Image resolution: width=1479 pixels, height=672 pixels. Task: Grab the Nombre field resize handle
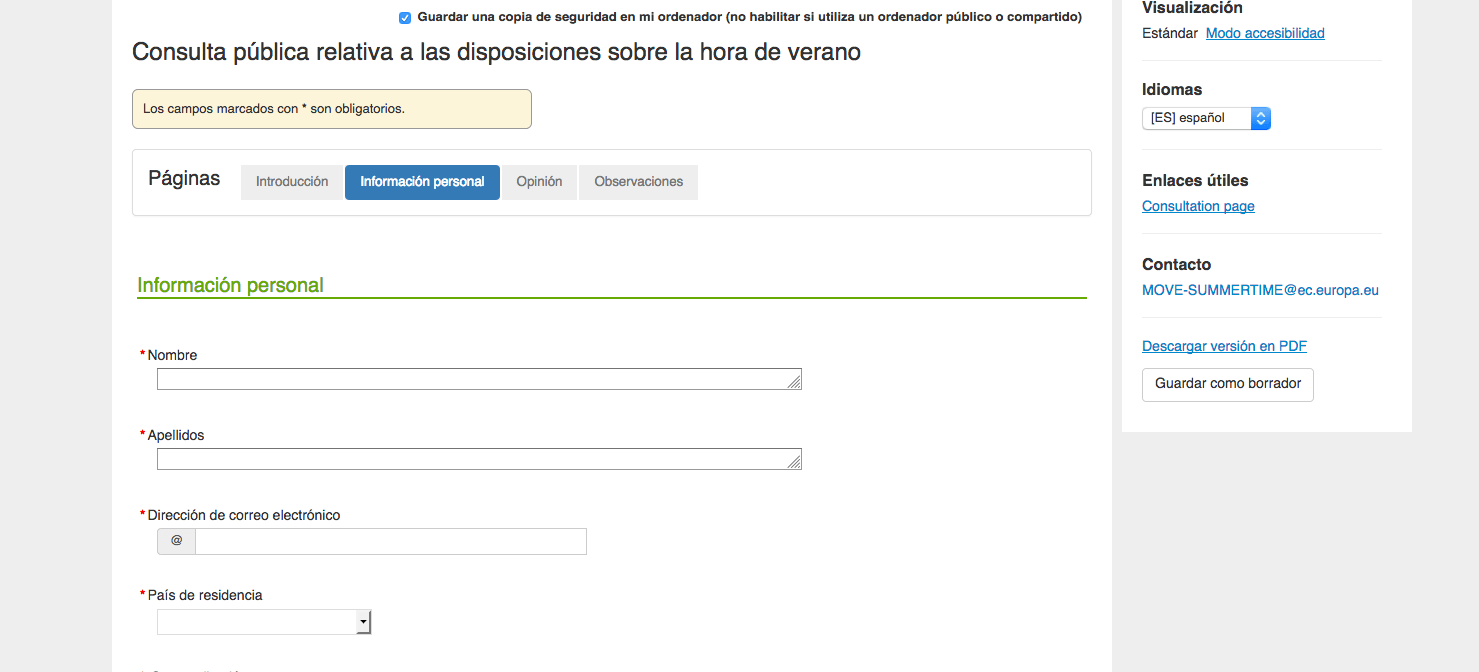coord(794,382)
